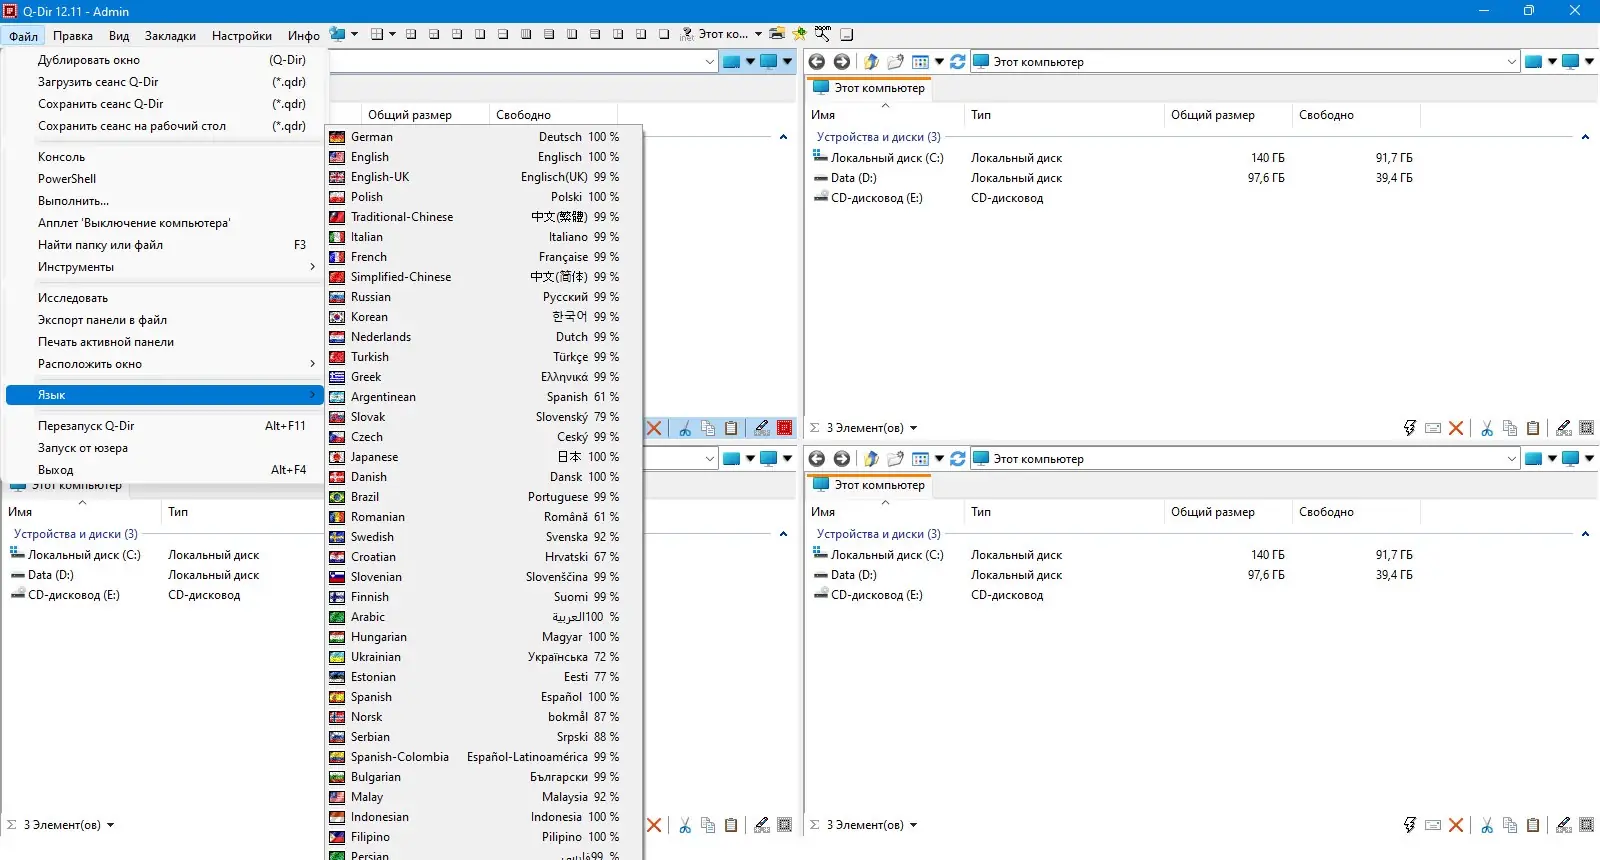The image size is (1600, 860).
Task: Click the monitor icon in the main toolbar
Action: tap(338, 34)
